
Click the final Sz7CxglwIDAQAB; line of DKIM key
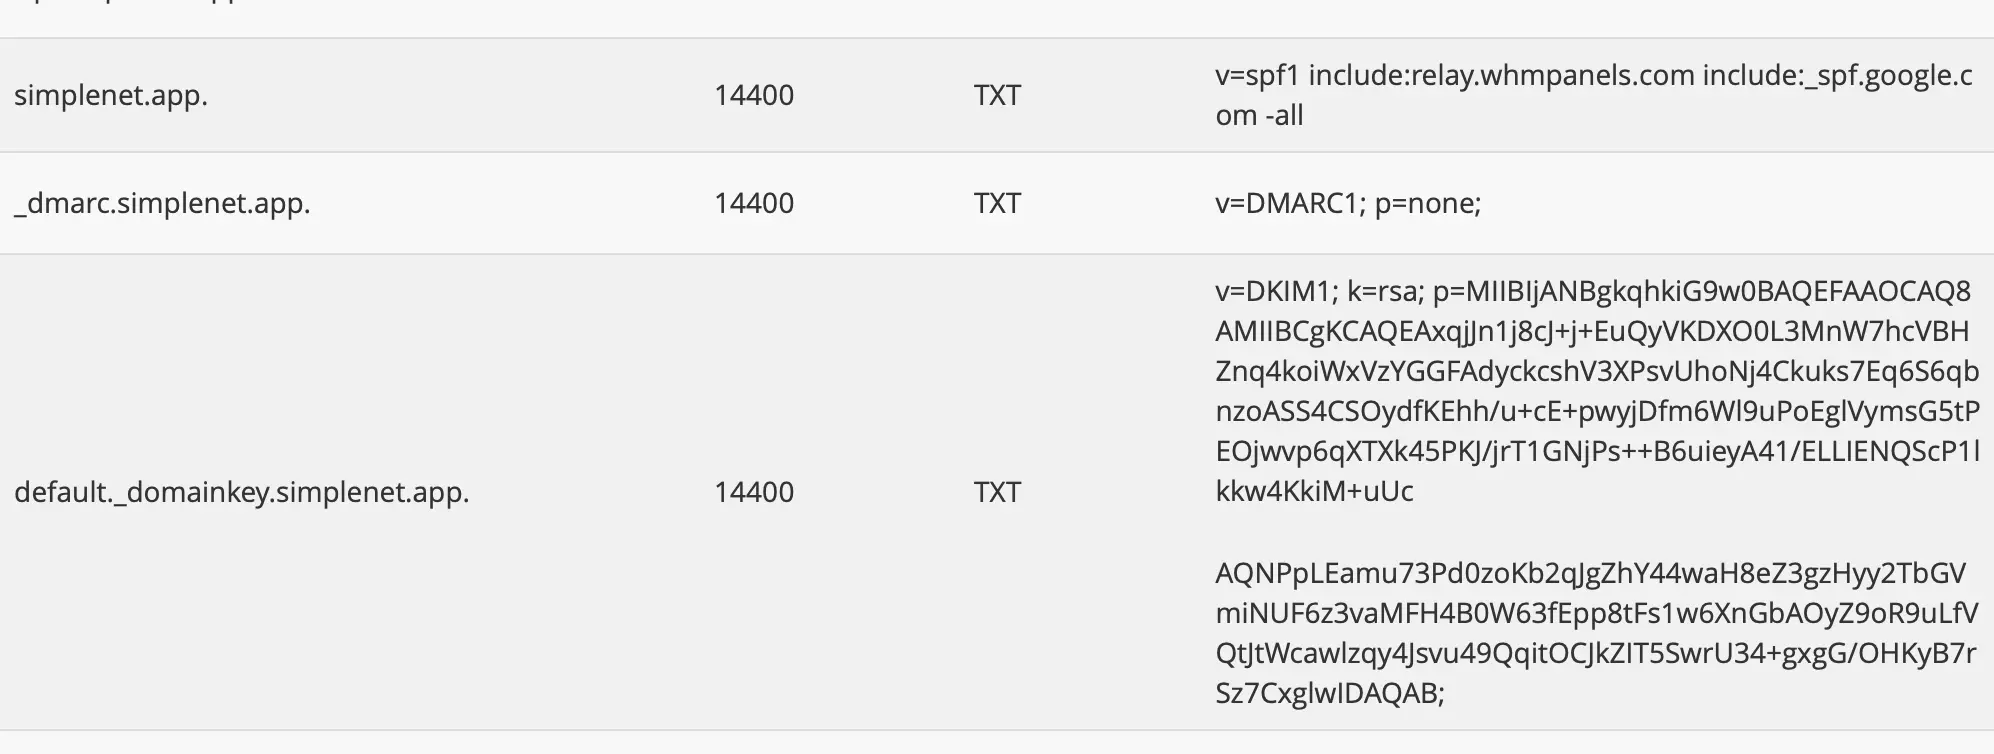[x=1329, y=693]
